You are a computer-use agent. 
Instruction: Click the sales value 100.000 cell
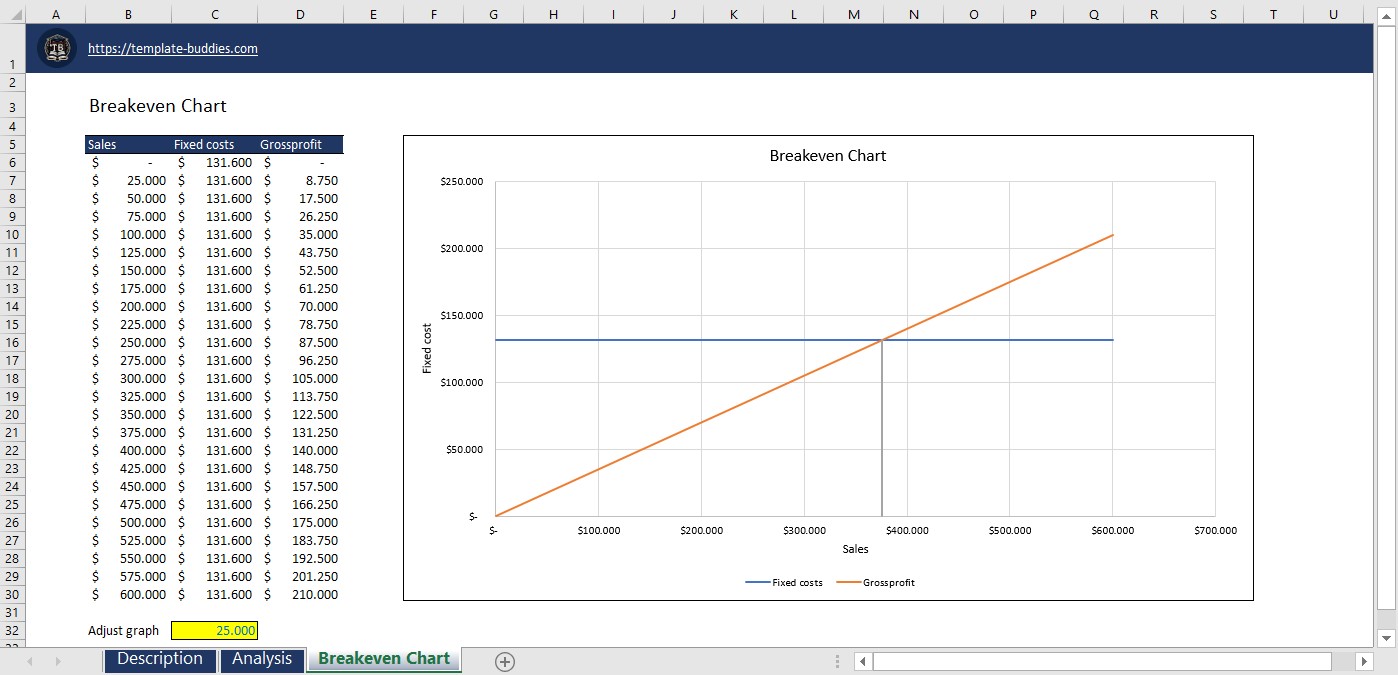pos(128,234)
